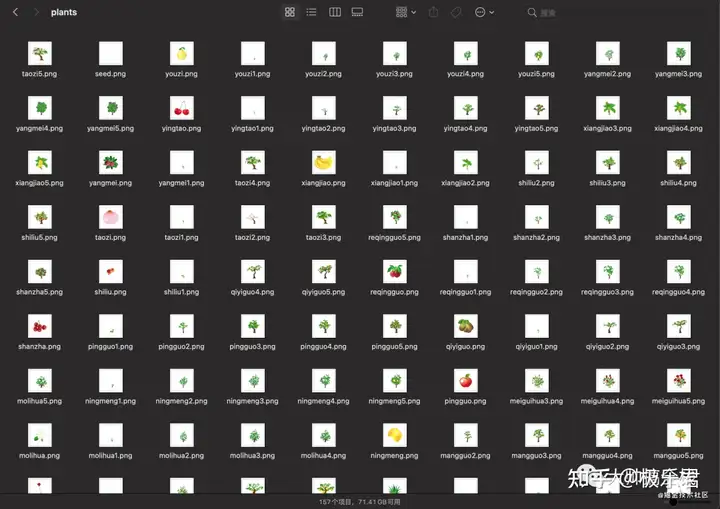Image resolution: width=720 pixels, height=509 pixels.
Task: Click the file name youzi4.png
Action: point(466,74)
